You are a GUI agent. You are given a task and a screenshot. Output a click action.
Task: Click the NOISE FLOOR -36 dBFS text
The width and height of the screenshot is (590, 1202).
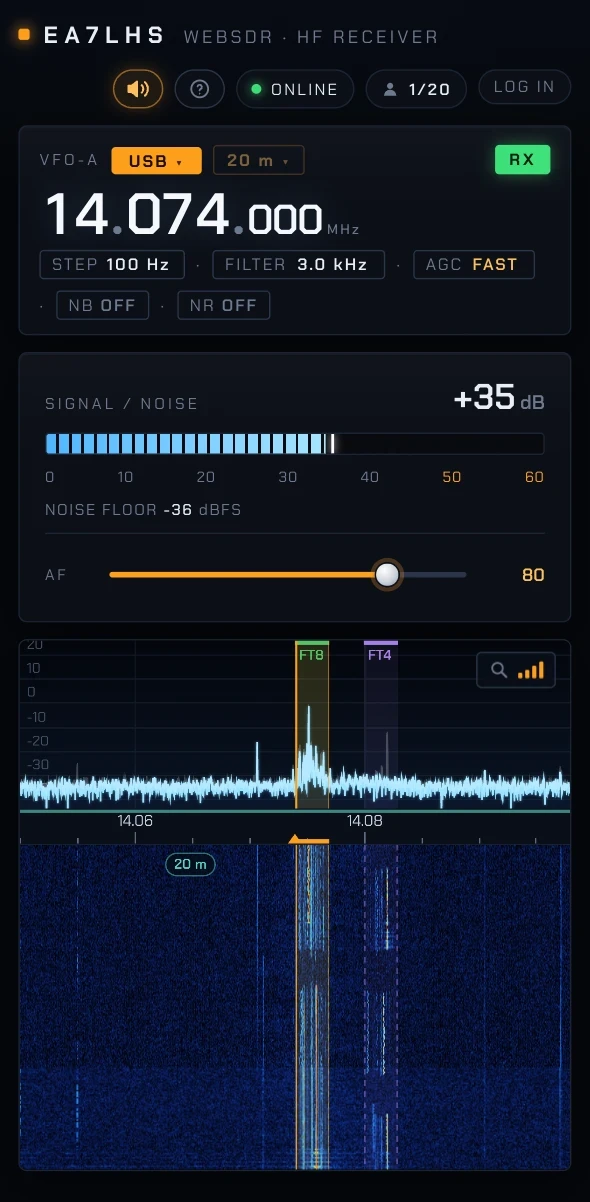click(x=143, y=510)
